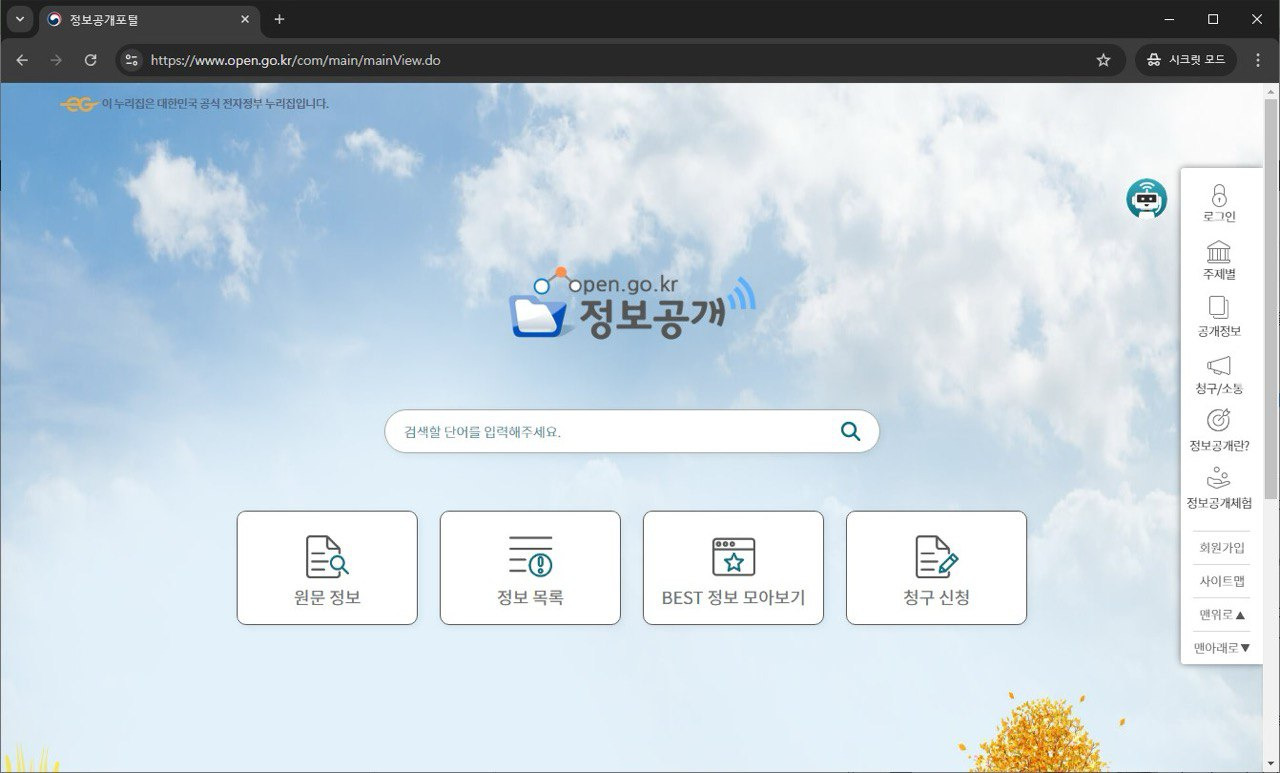Screen dimensions: 1280x773
Task: Launch the chatbot assistant icon
Action: click(x=1145, y=199)
